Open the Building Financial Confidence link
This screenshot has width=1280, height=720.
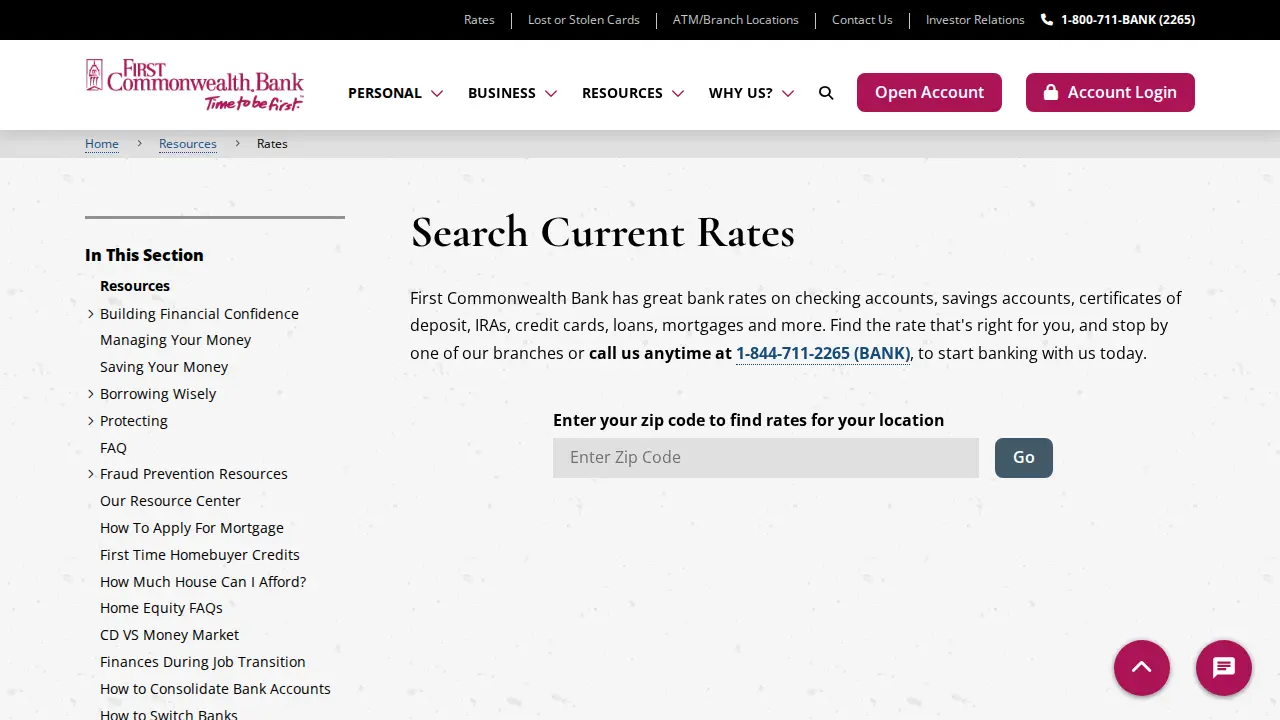199,314
